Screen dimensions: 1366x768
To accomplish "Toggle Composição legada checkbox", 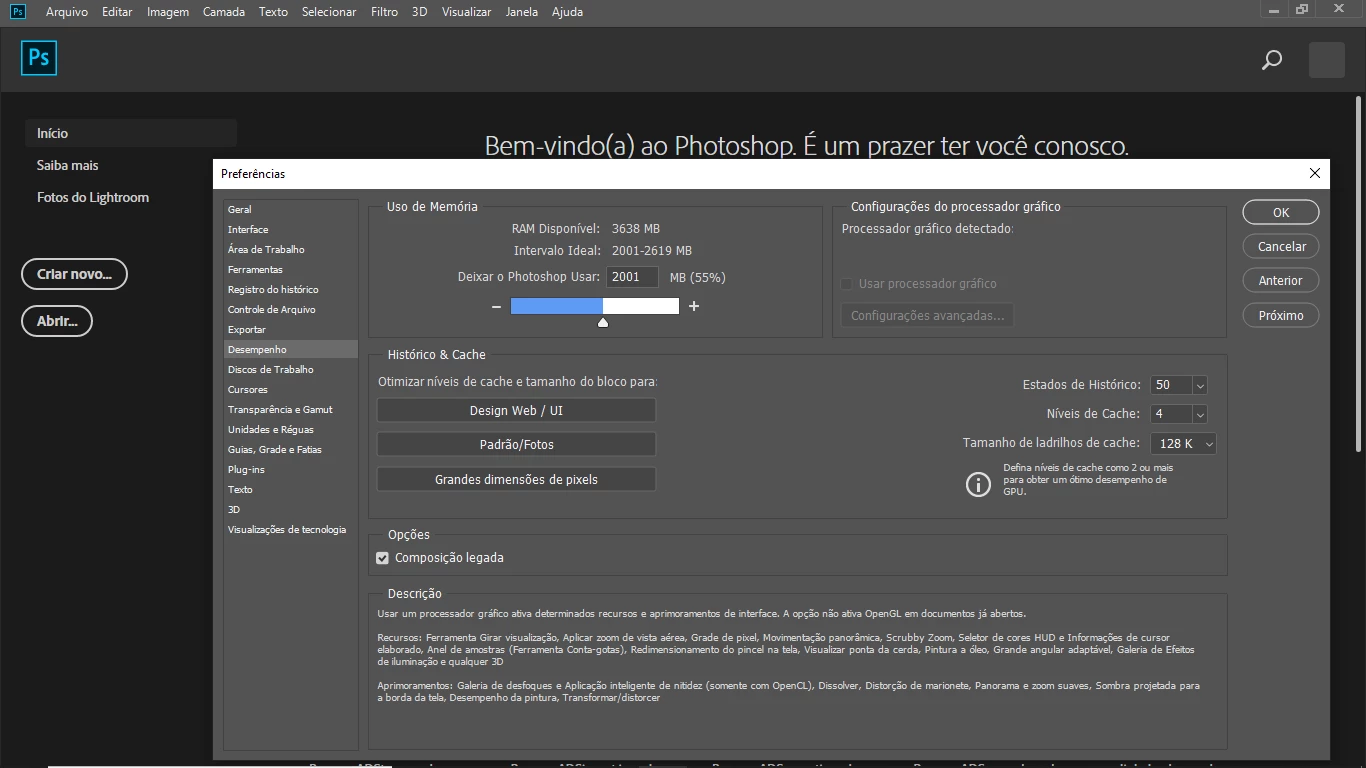I will [382, 558].
